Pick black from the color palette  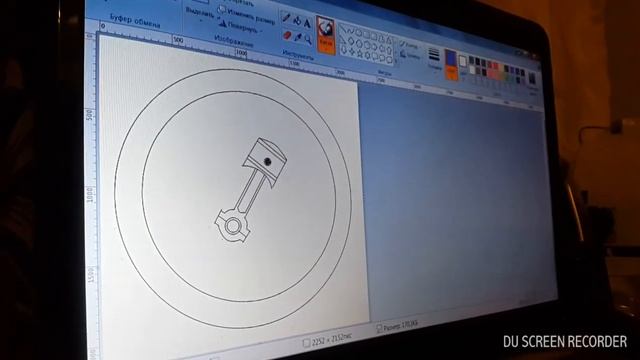(471, 60)
